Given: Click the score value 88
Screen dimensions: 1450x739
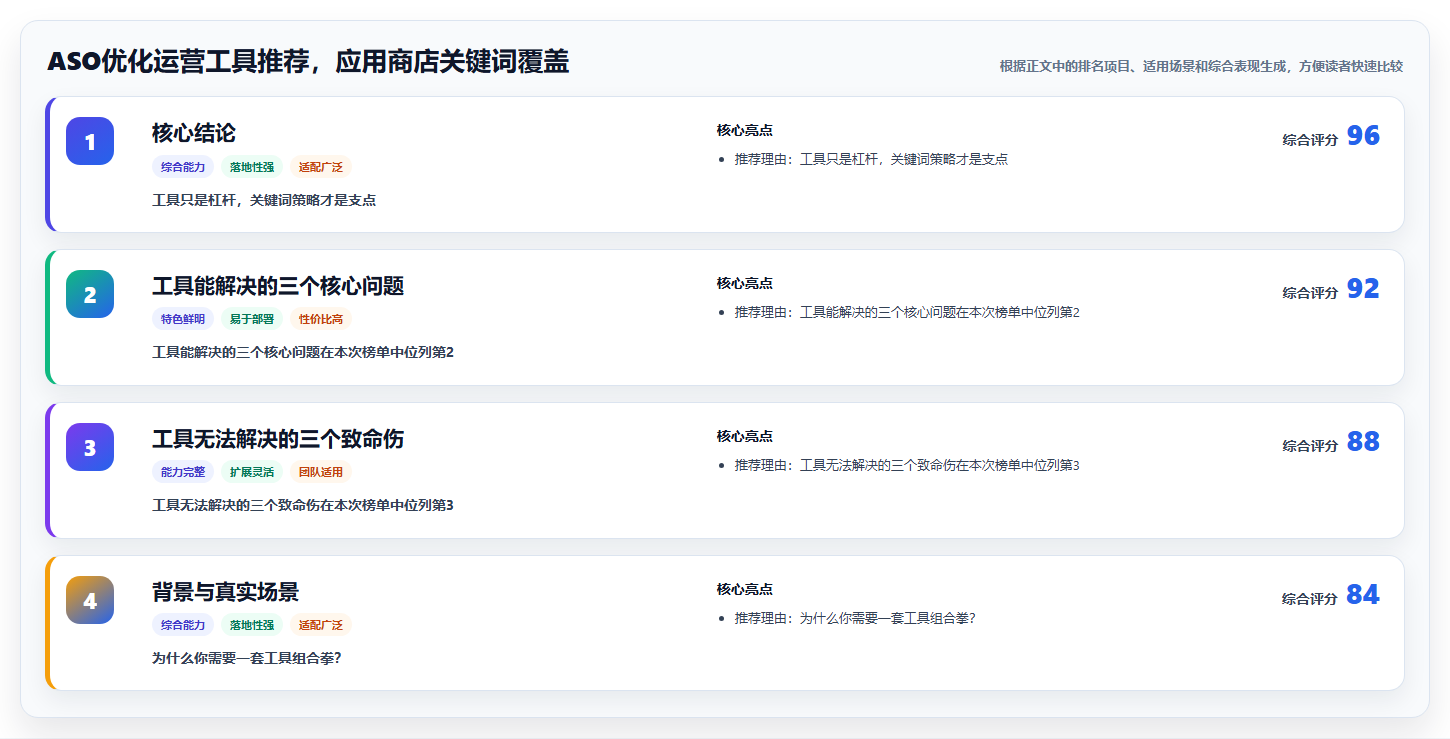Looking at the screenshot, I should click(1363, 442).
